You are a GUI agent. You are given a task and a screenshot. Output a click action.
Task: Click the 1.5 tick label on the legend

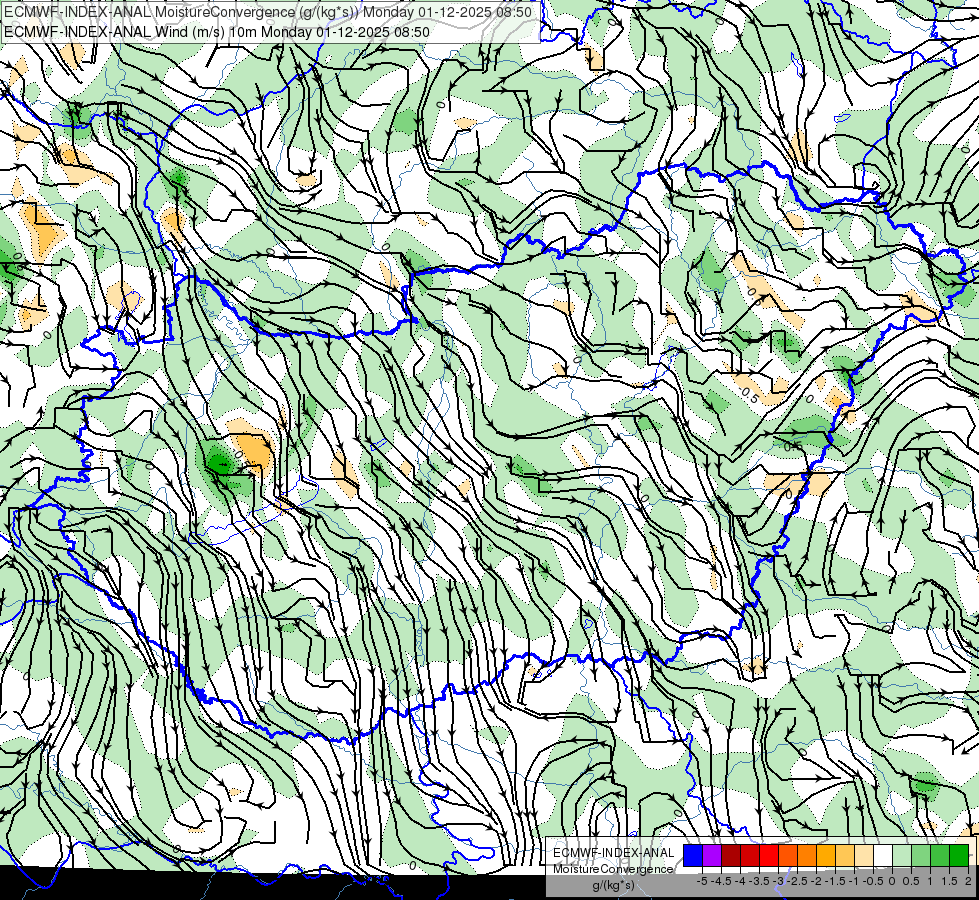950,881
